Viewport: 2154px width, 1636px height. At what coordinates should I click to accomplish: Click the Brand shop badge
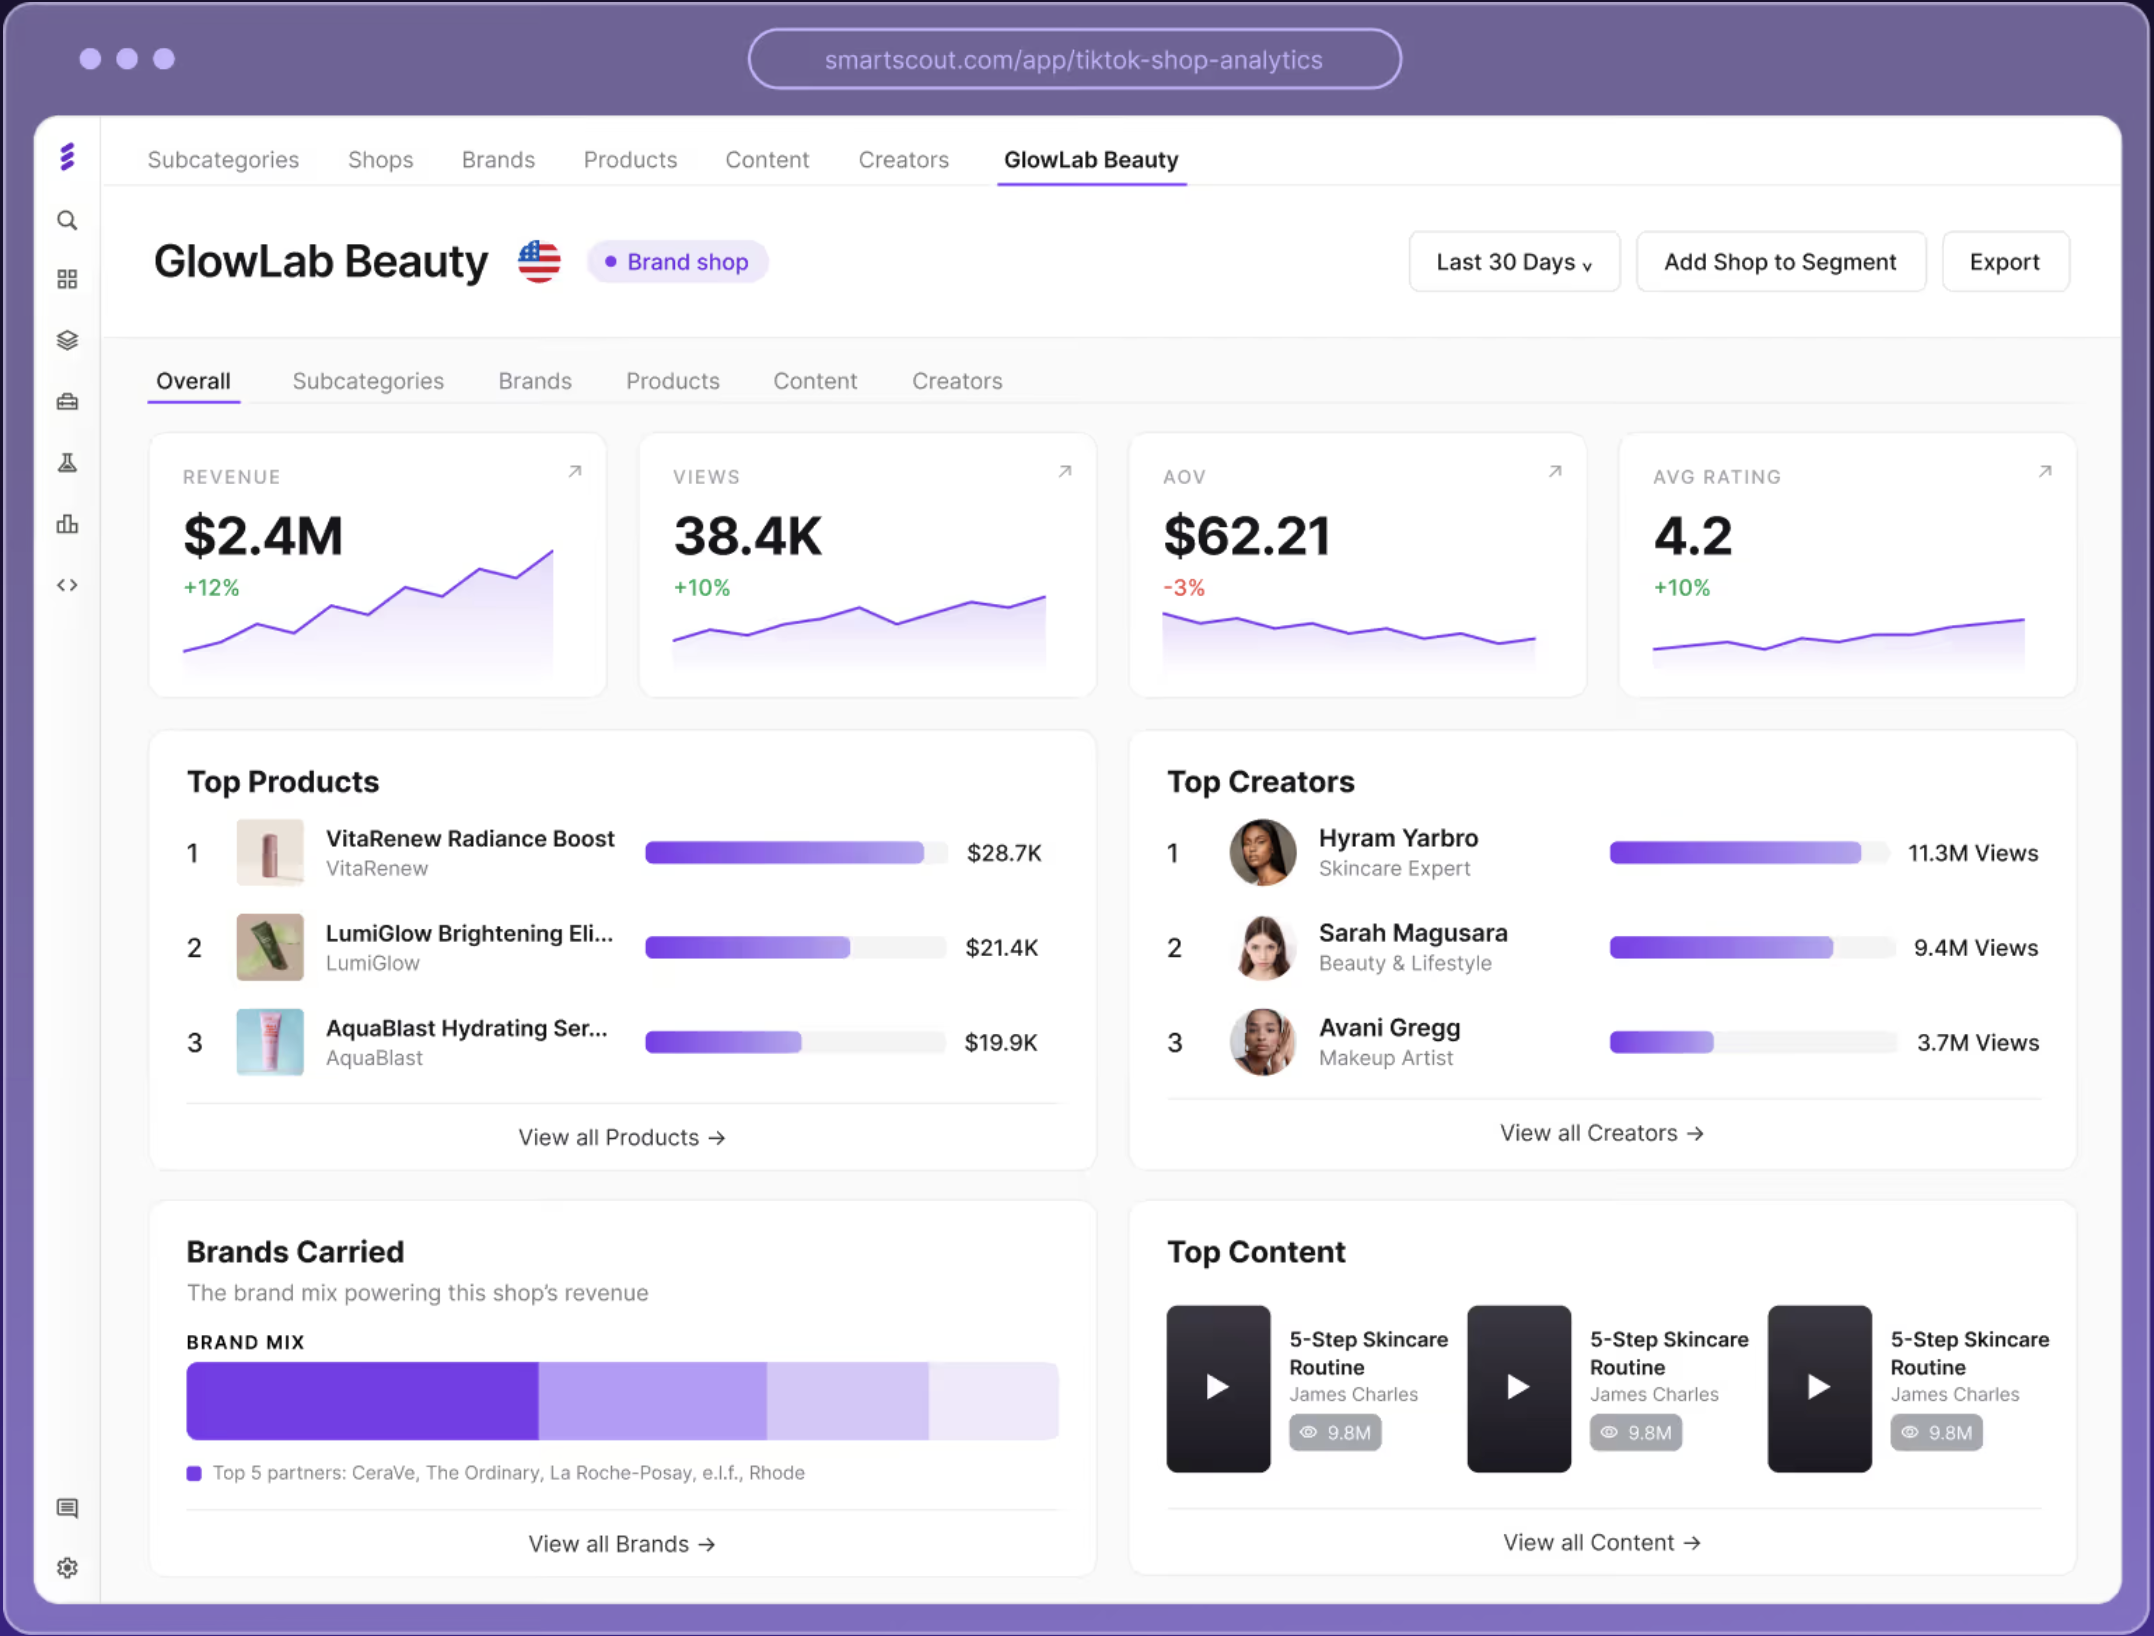[x=677, y=262]
